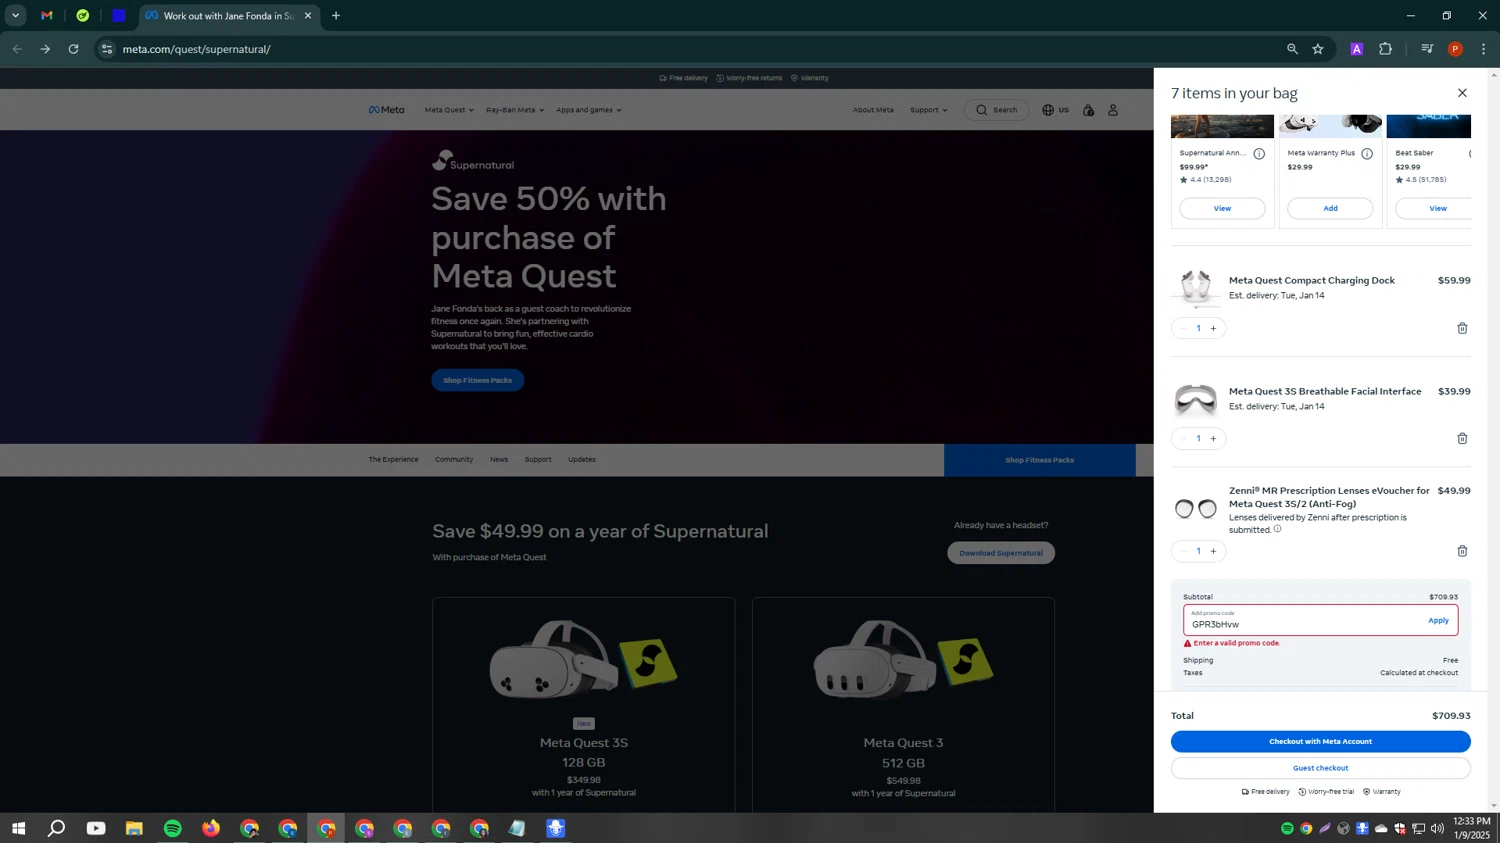Show info for Supernatural Annual subscription
Screen dimensions: 1500x843
(x=1259, y=154)
